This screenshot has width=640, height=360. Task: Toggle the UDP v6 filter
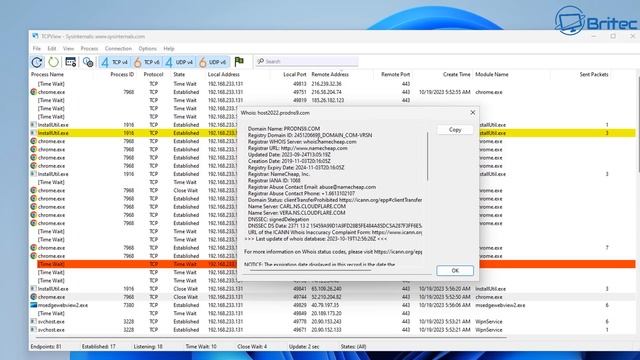(212, 62)
